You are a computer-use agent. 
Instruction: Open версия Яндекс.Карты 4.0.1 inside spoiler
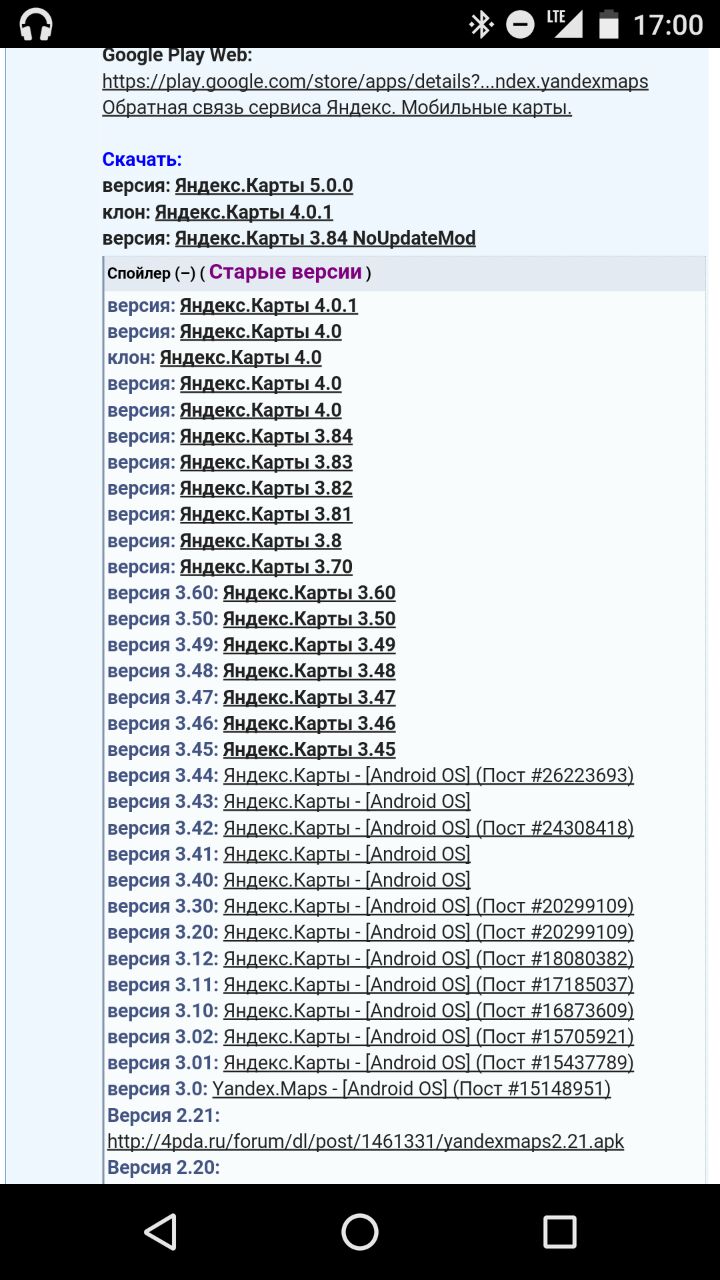pyautogui.click(x=269, y=306)
